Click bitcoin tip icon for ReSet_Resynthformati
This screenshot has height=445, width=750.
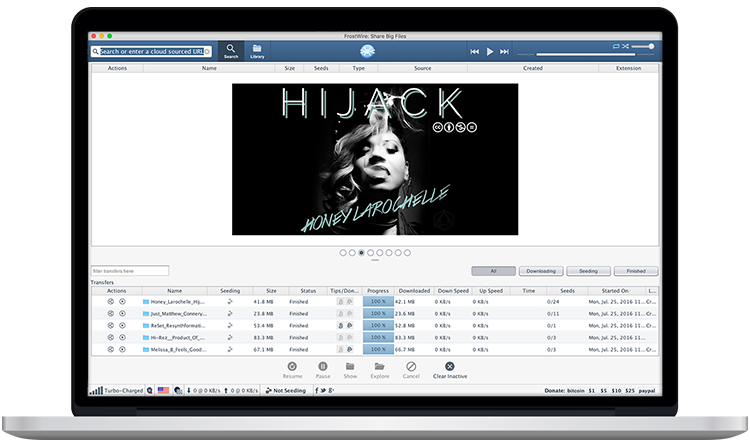(x=341, y=325)
